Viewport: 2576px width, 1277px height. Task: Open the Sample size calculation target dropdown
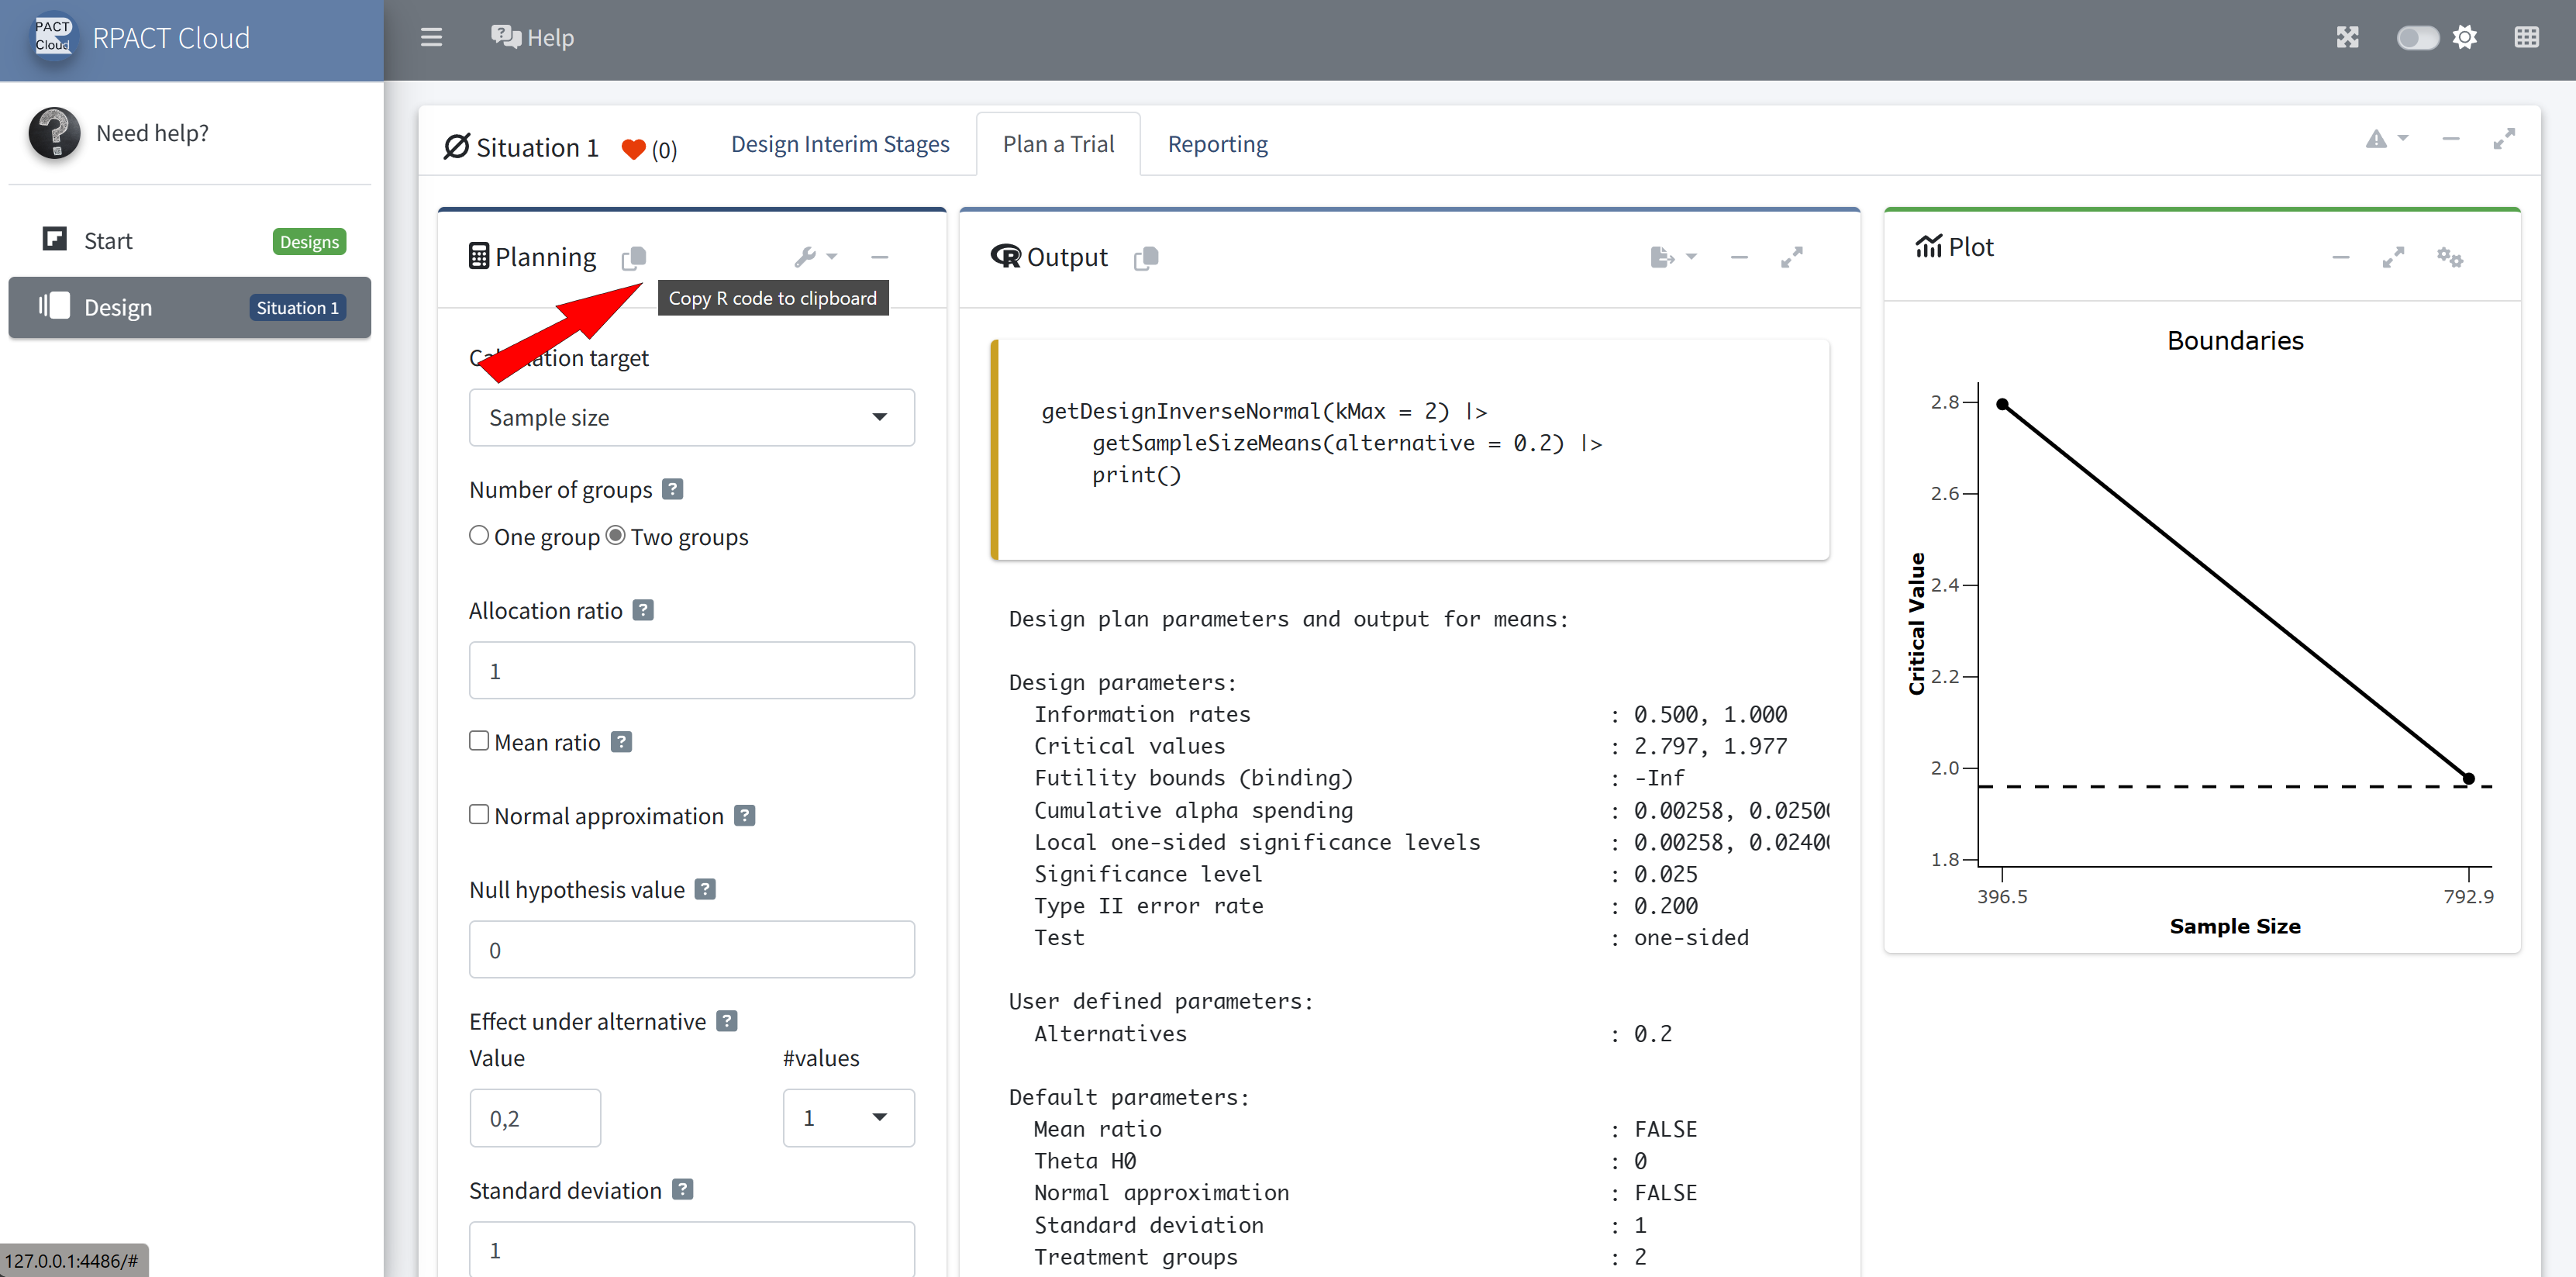pos(691,418)
